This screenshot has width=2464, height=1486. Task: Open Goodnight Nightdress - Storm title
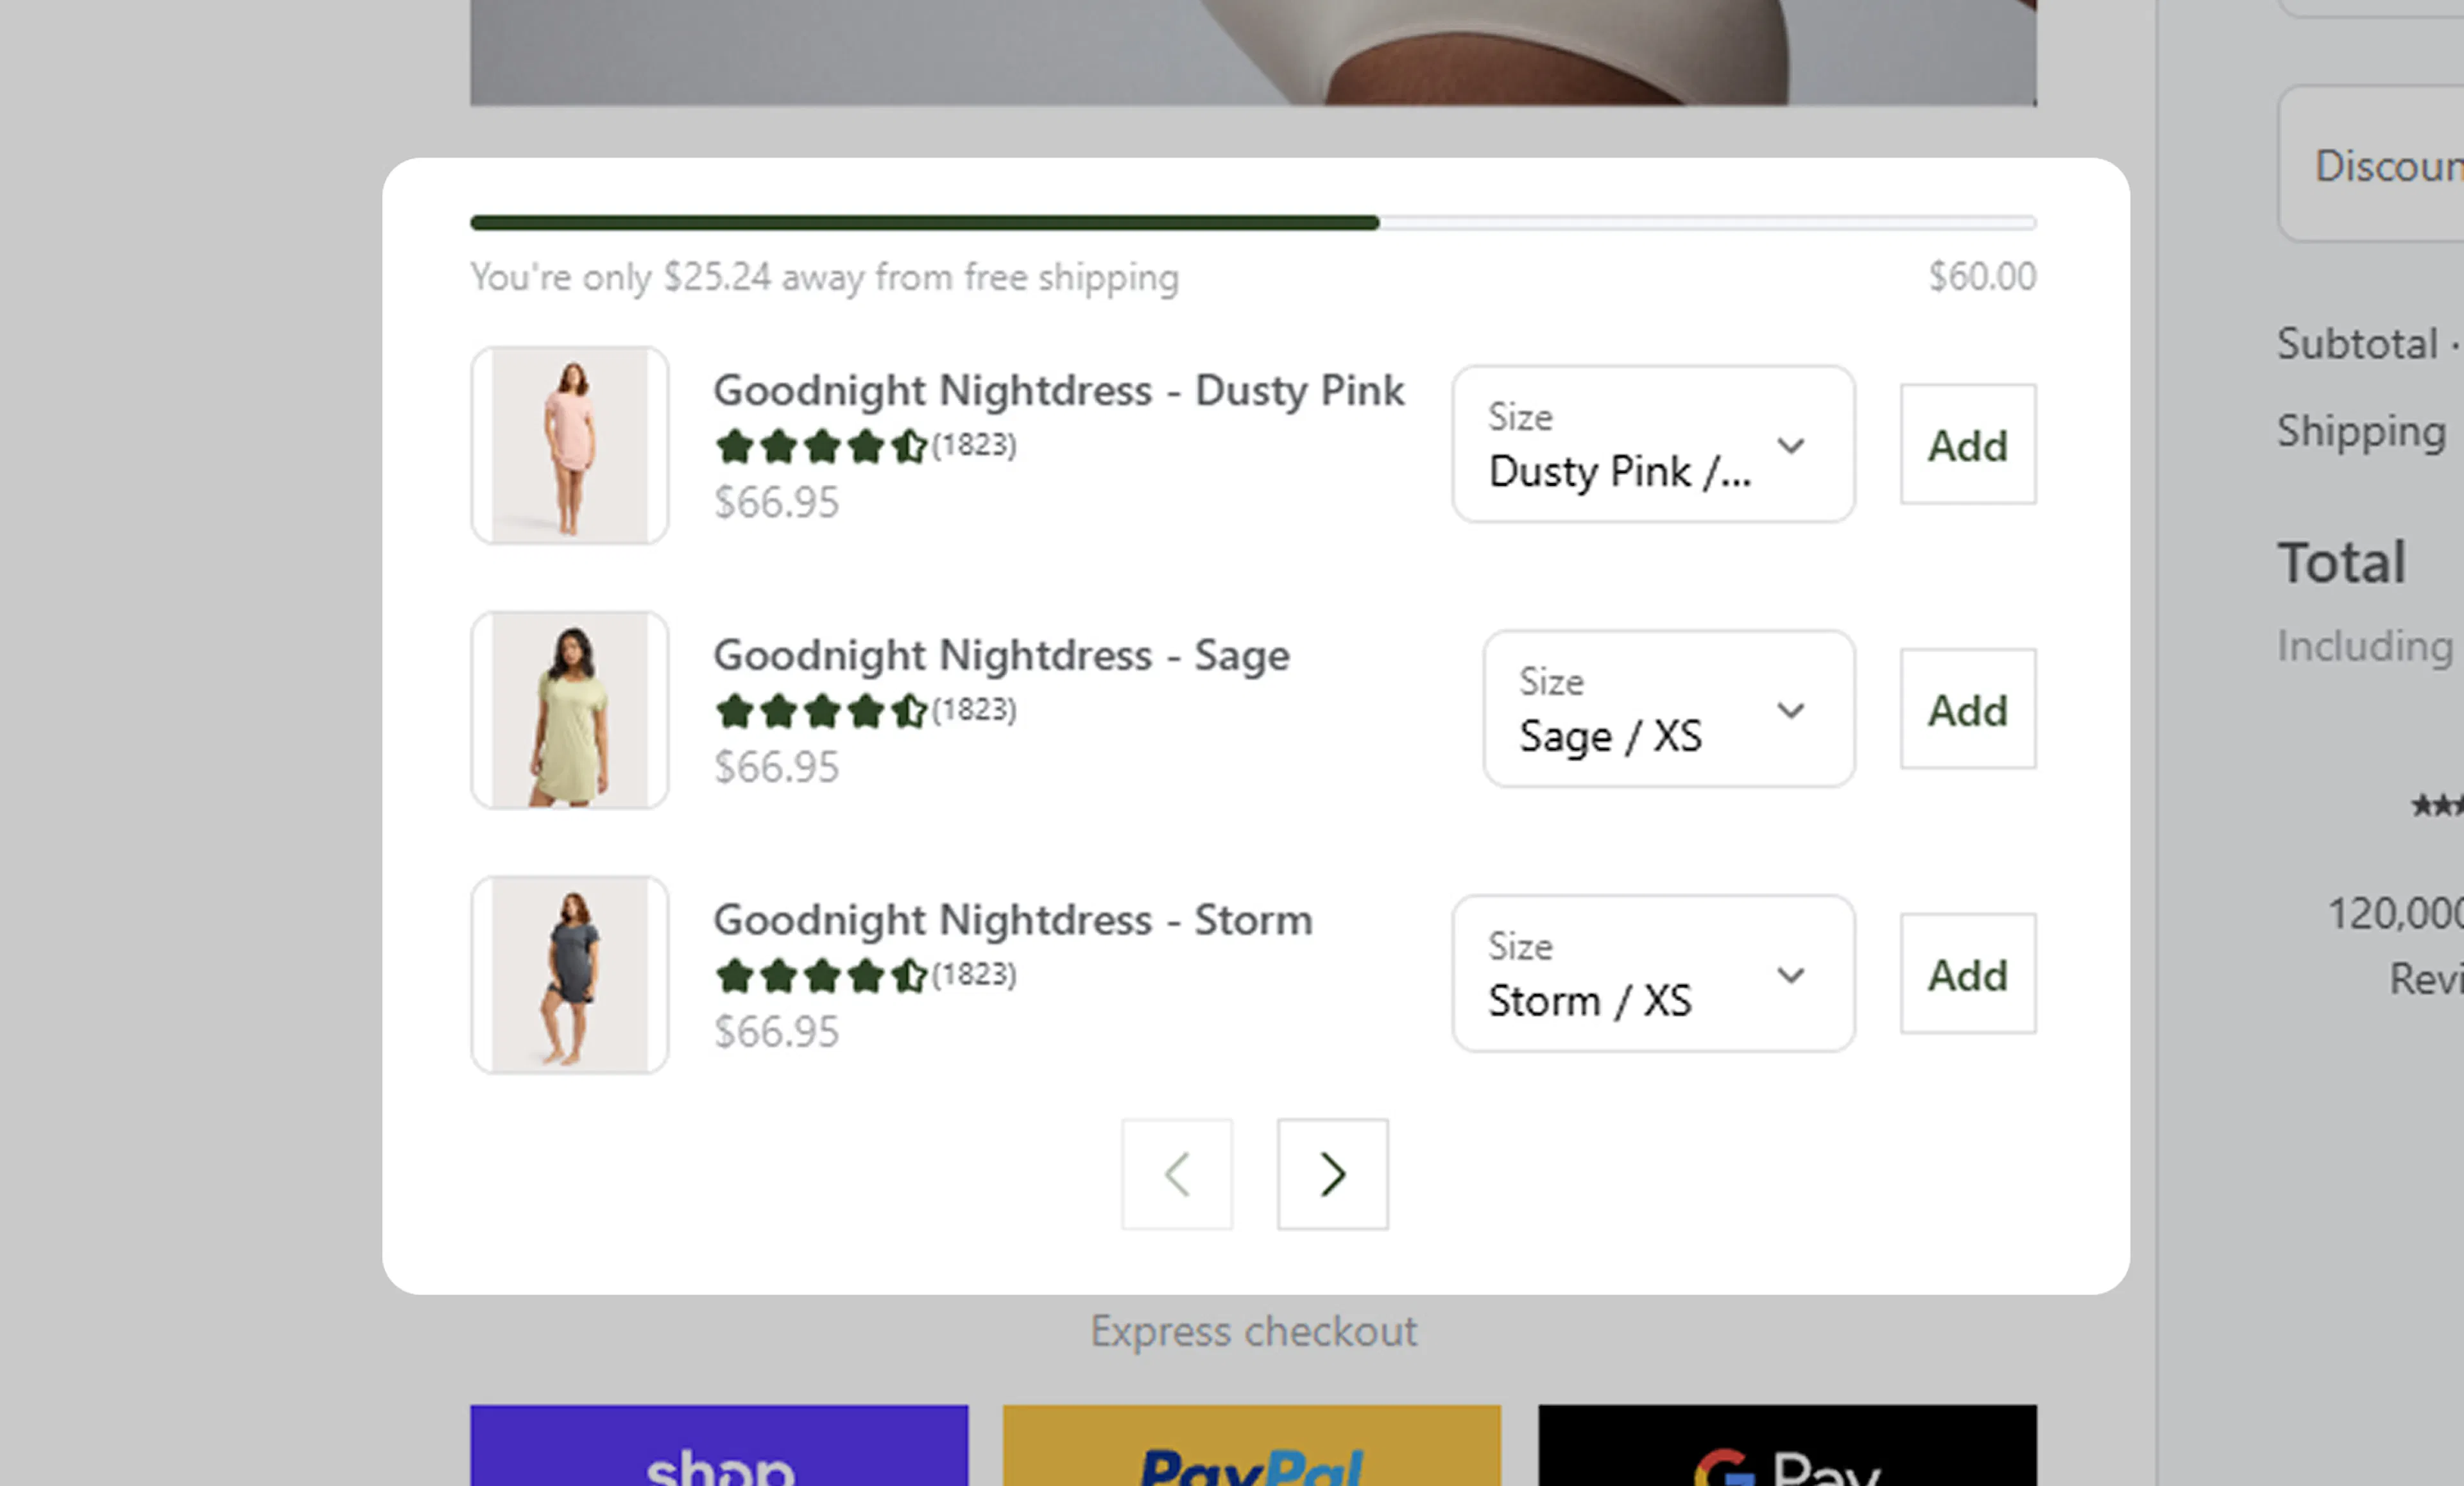point(1012,920)
